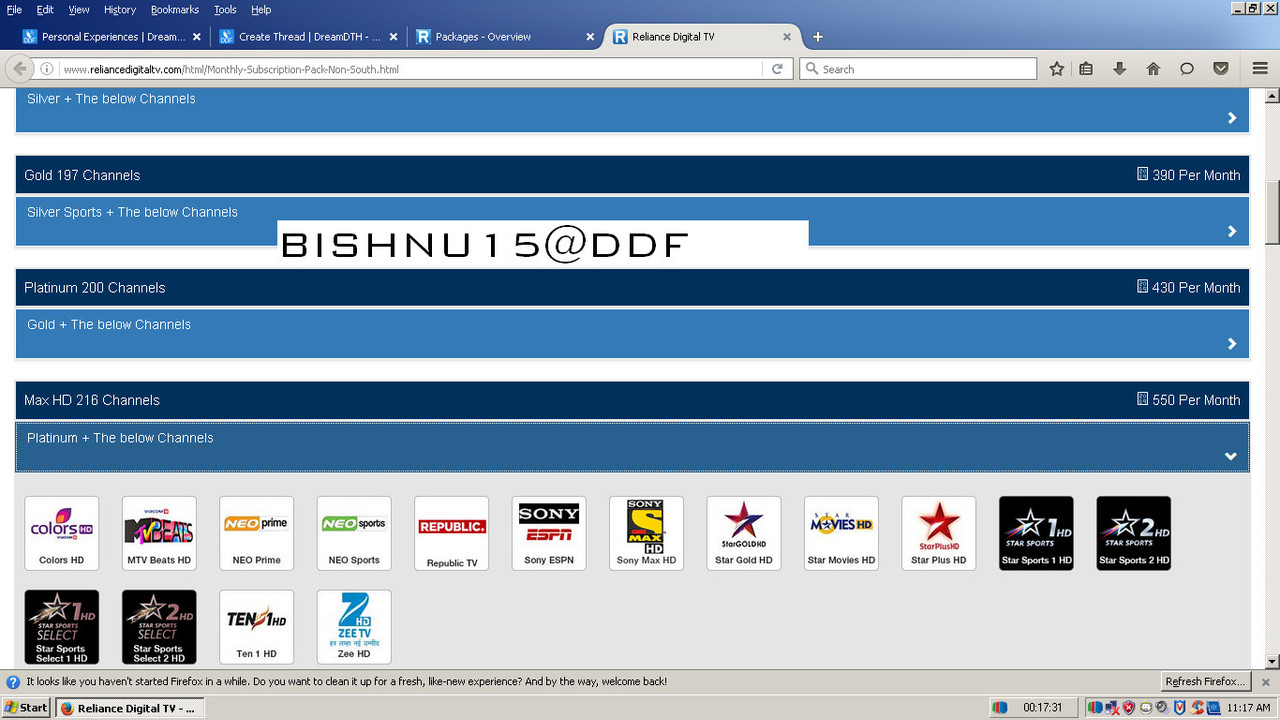The image size is (1280, 720).
Task: Open the History menu
Action: (120, 10)
